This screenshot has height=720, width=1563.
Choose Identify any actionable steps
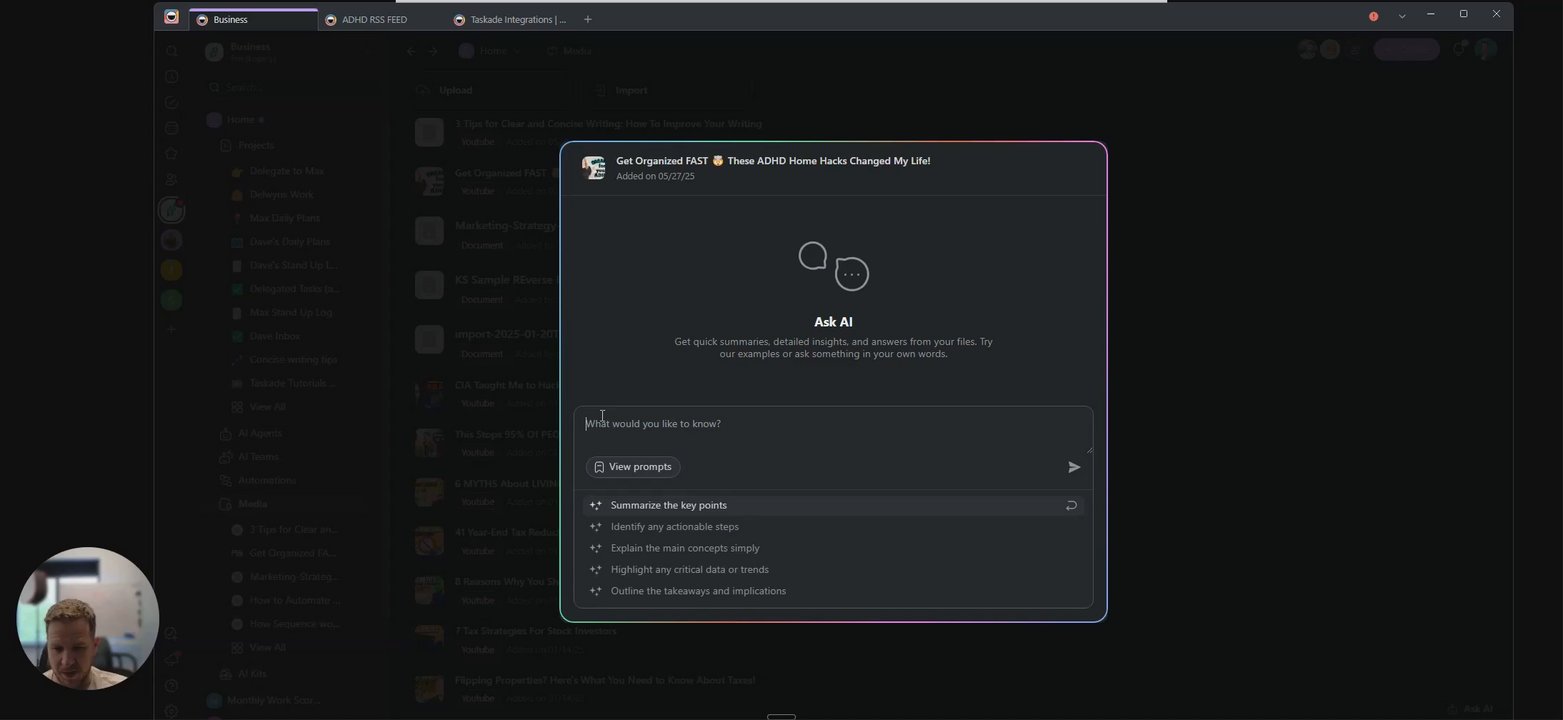tap(833, 527)
